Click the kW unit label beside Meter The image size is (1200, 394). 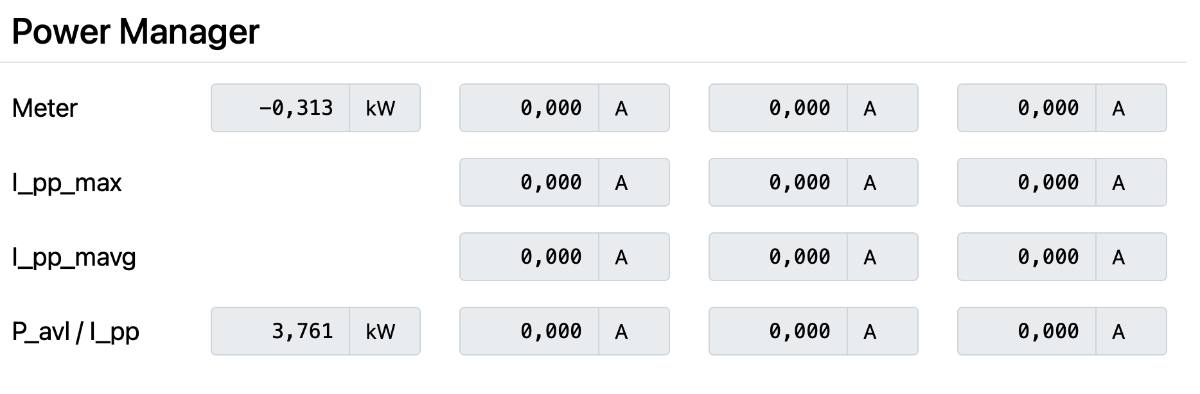[385, 108]
